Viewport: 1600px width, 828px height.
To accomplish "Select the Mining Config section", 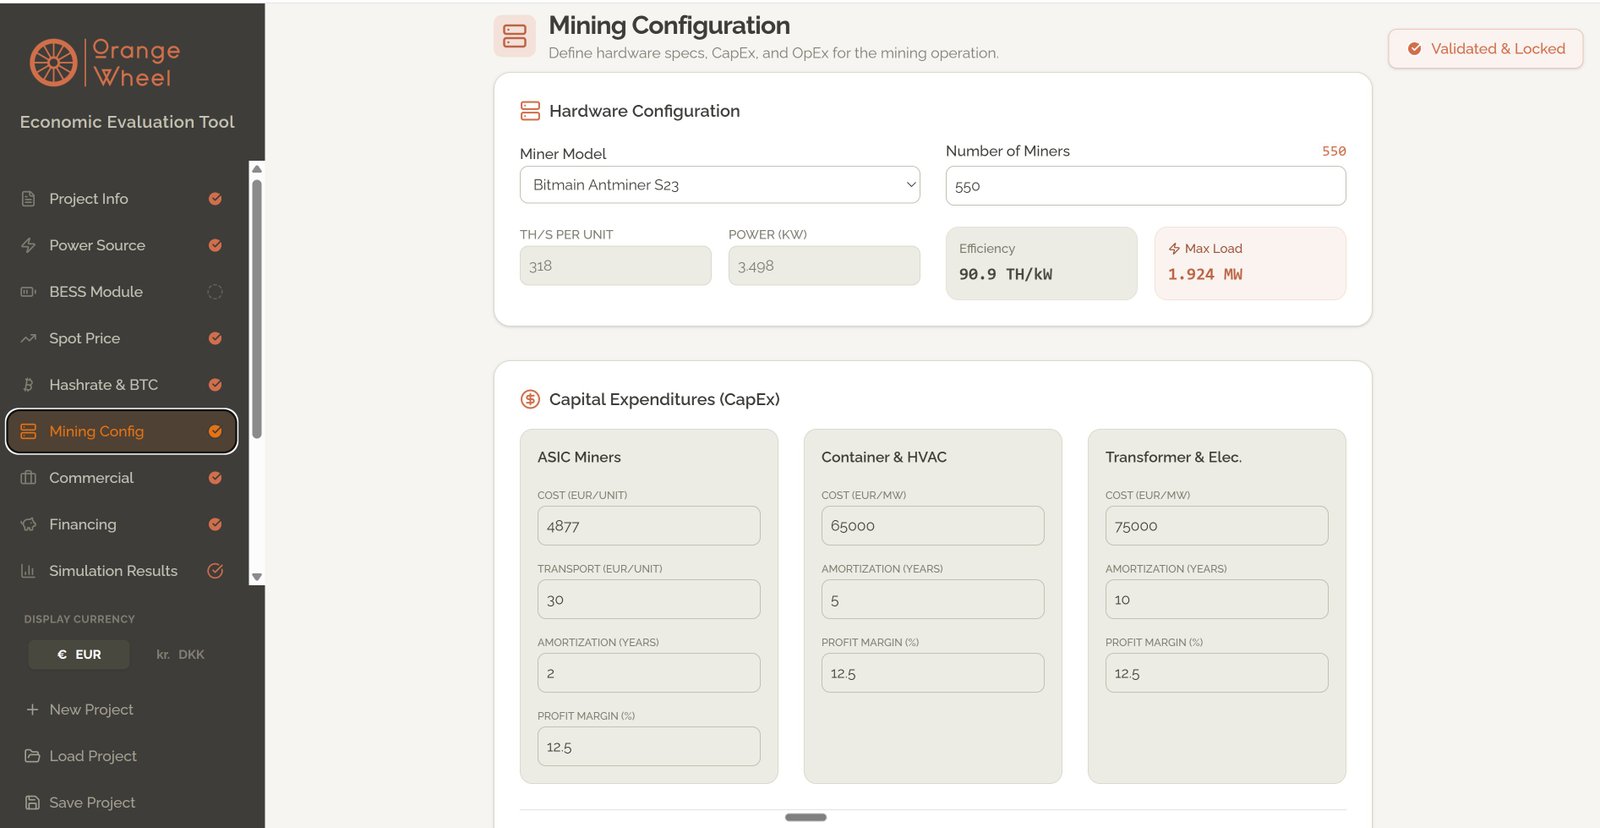I will 122,431.
